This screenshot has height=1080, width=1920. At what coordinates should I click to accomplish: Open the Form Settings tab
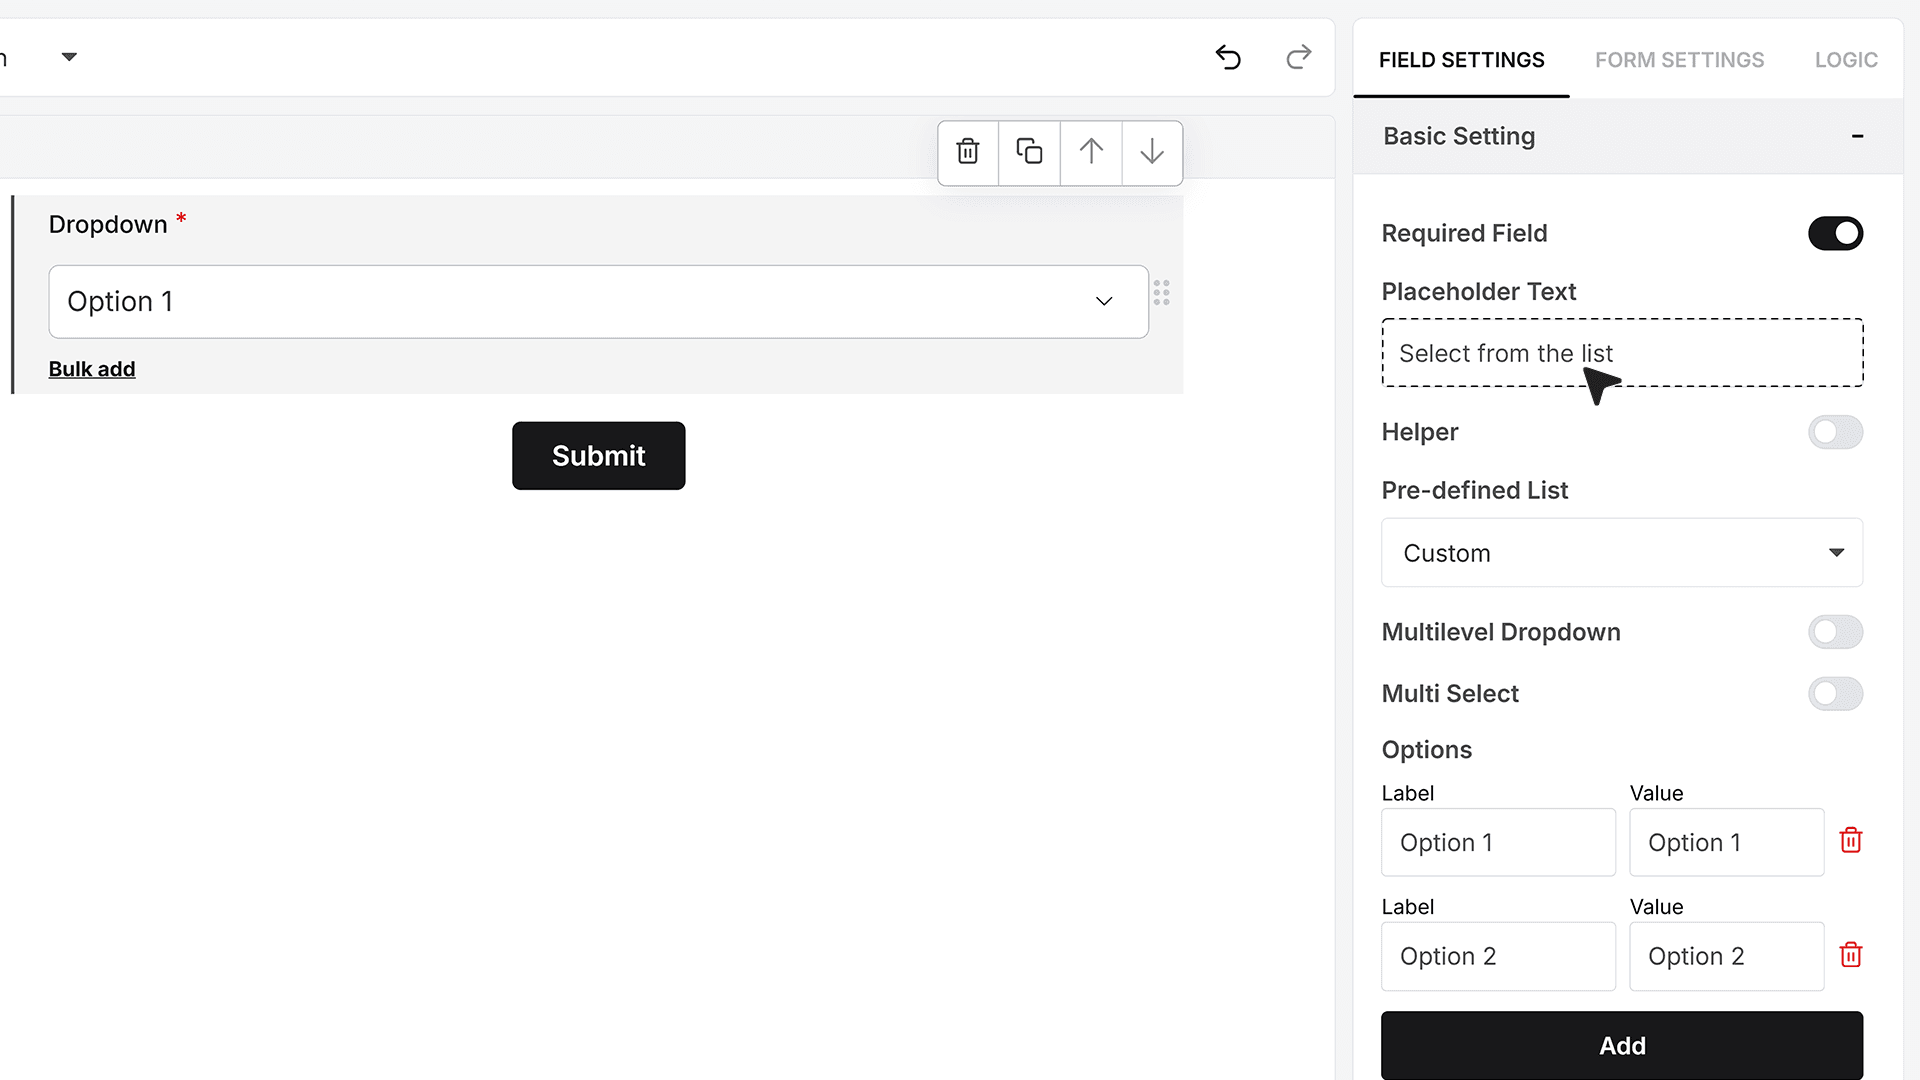click(1679, 60)
